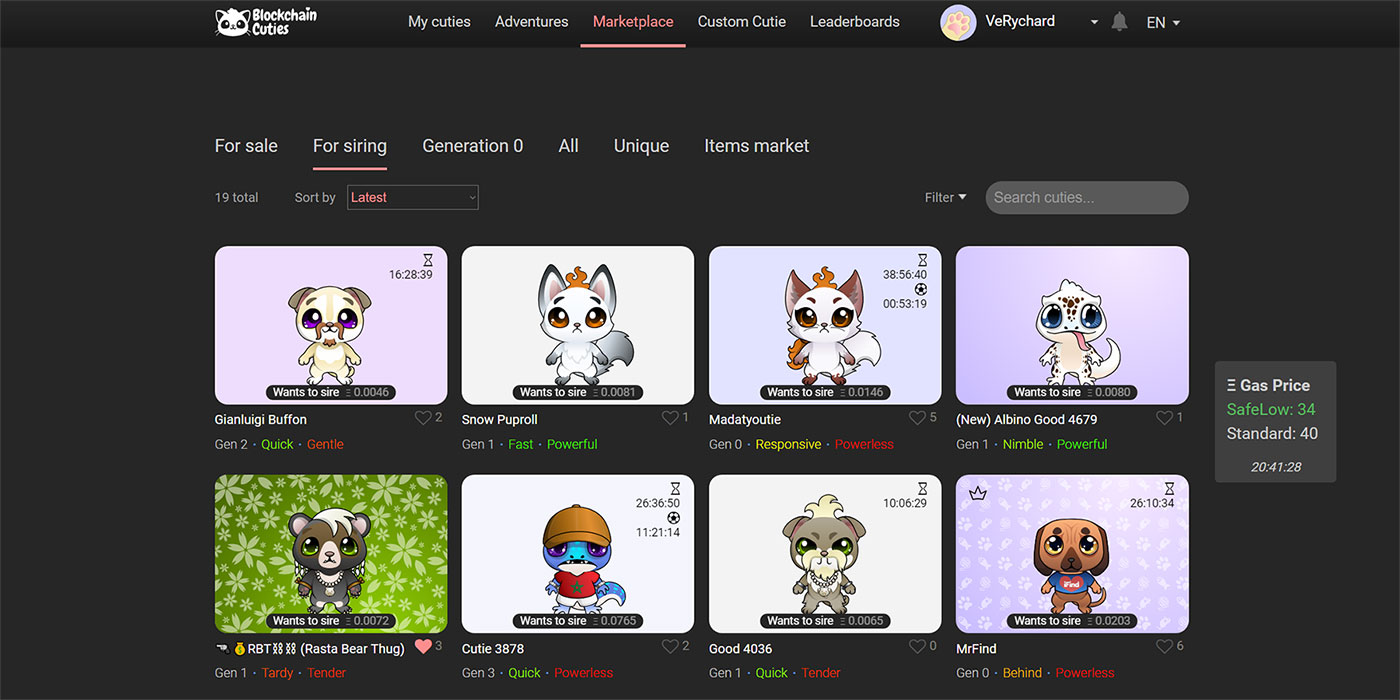Screen dimensions: 1400x700
Task: Click the Search cuties input field
Action: point(1086,197)
